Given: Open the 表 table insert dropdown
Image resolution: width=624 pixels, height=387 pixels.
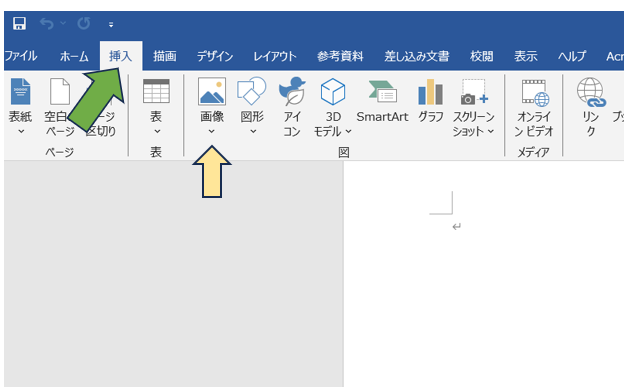Looking at the screenshot, I should 156,107.
